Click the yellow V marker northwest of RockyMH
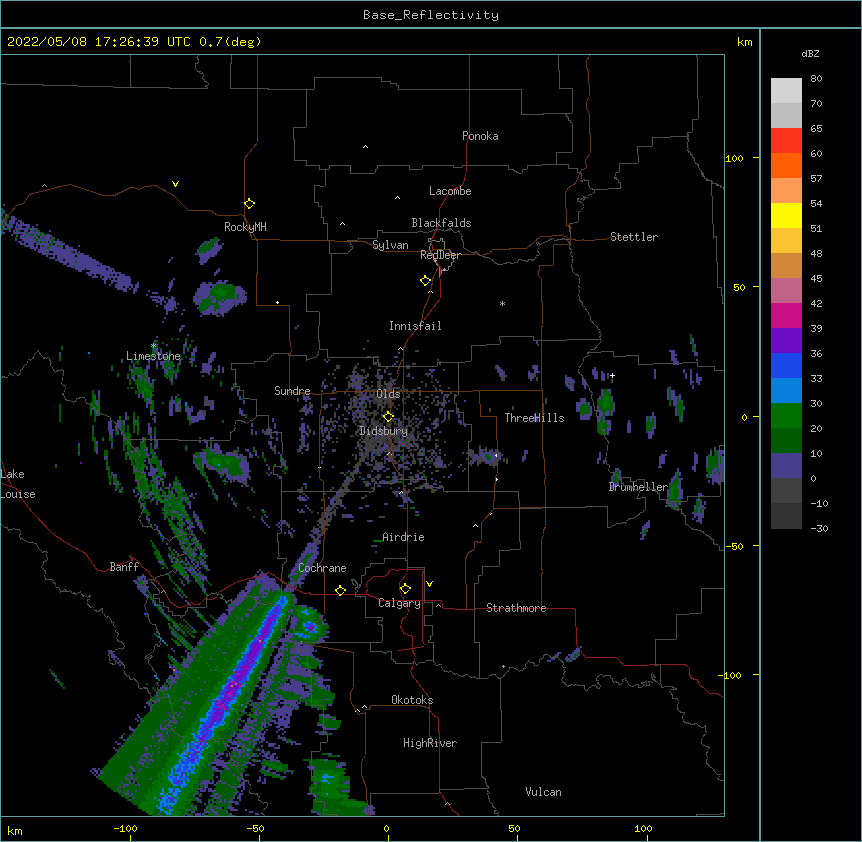 point(175,184)
